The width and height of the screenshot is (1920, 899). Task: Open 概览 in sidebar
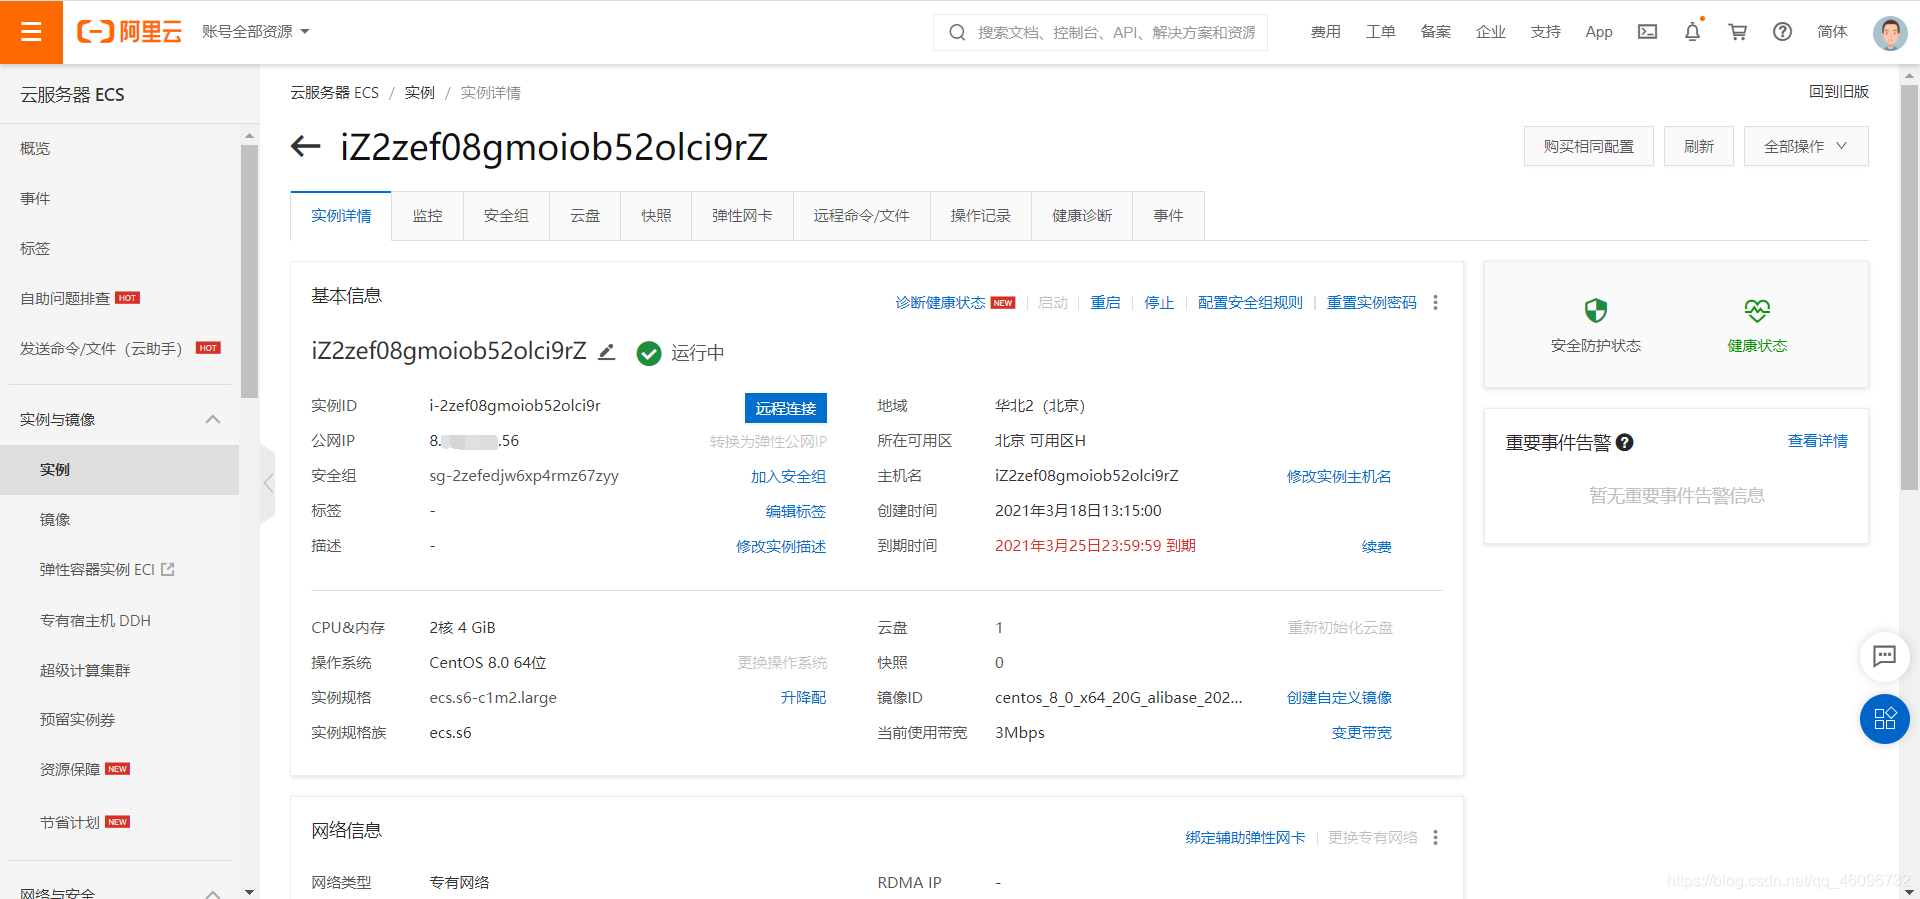click(x=35, y=148)
